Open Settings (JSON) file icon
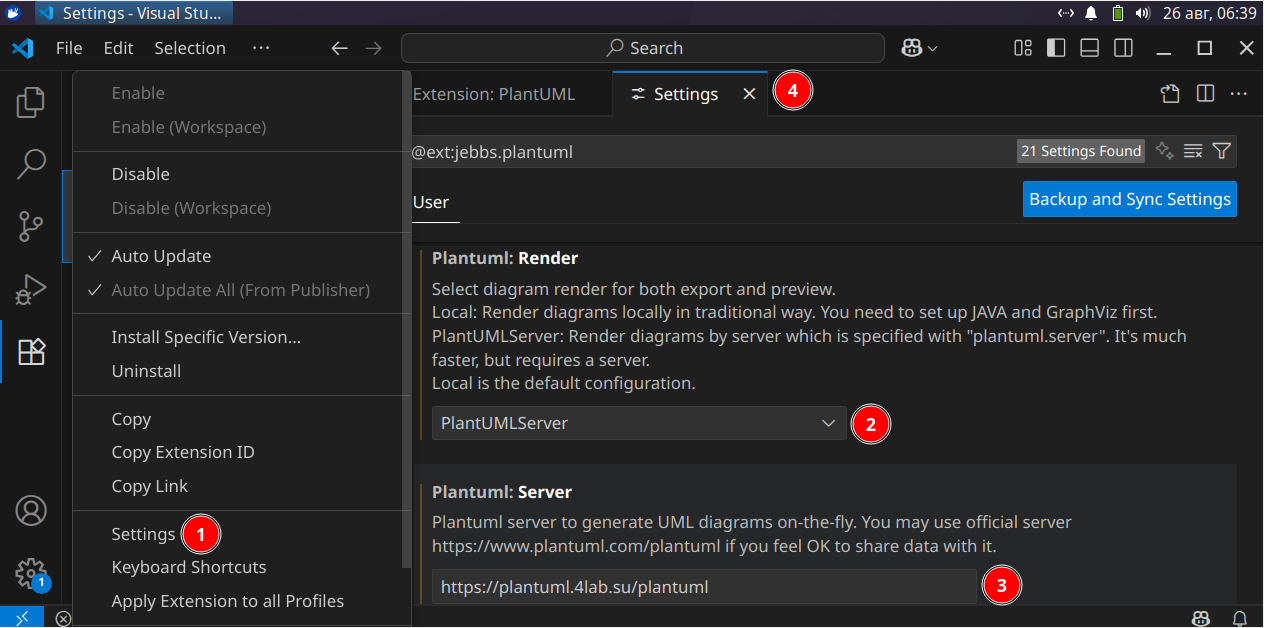The height and width of the screenshot is (628, 1264). pos(1170,94)
